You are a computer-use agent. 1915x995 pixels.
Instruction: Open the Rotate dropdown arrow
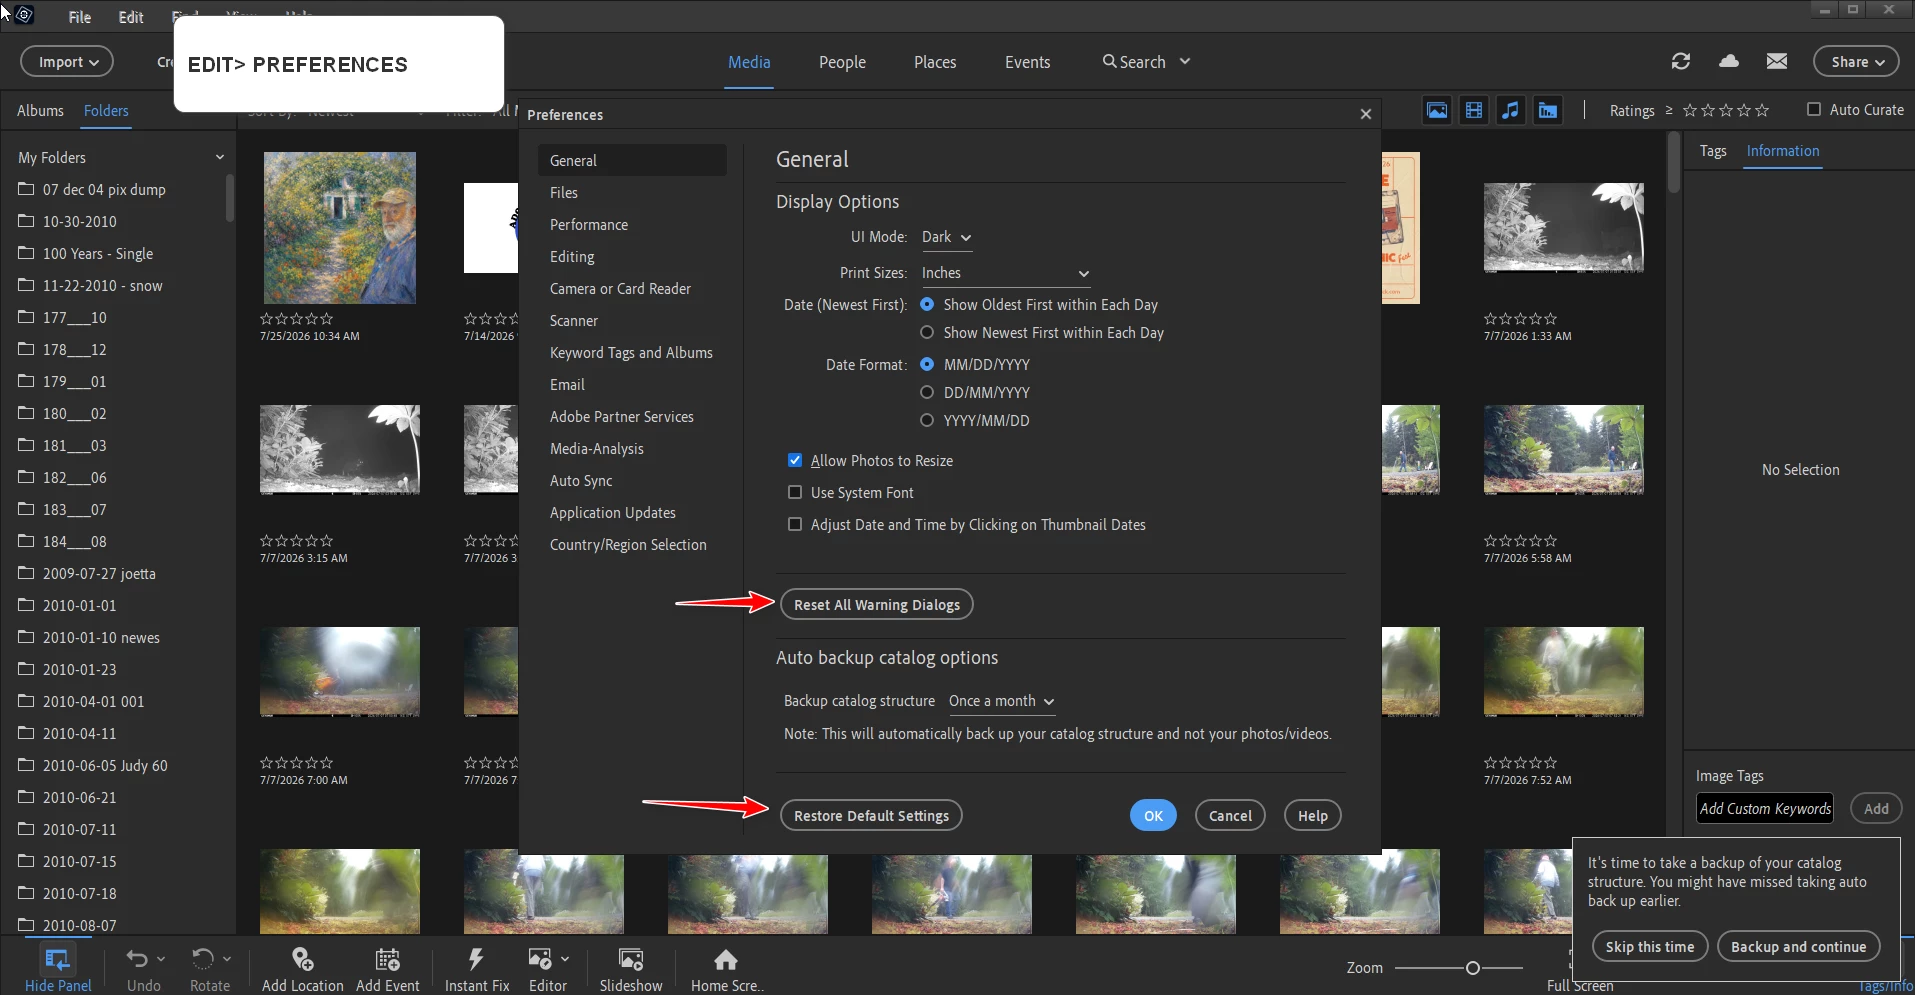(x=227, y=958)
